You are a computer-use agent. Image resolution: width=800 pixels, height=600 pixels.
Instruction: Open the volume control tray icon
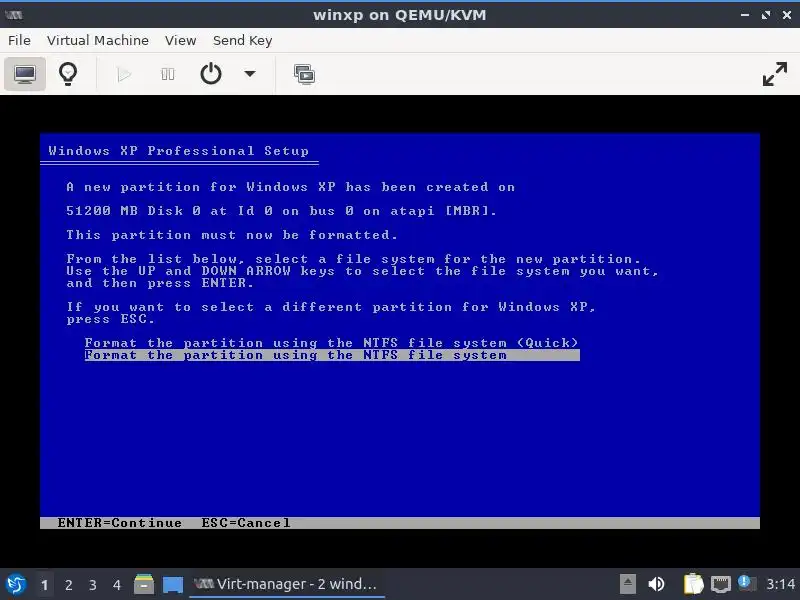[x=656, y=584]
